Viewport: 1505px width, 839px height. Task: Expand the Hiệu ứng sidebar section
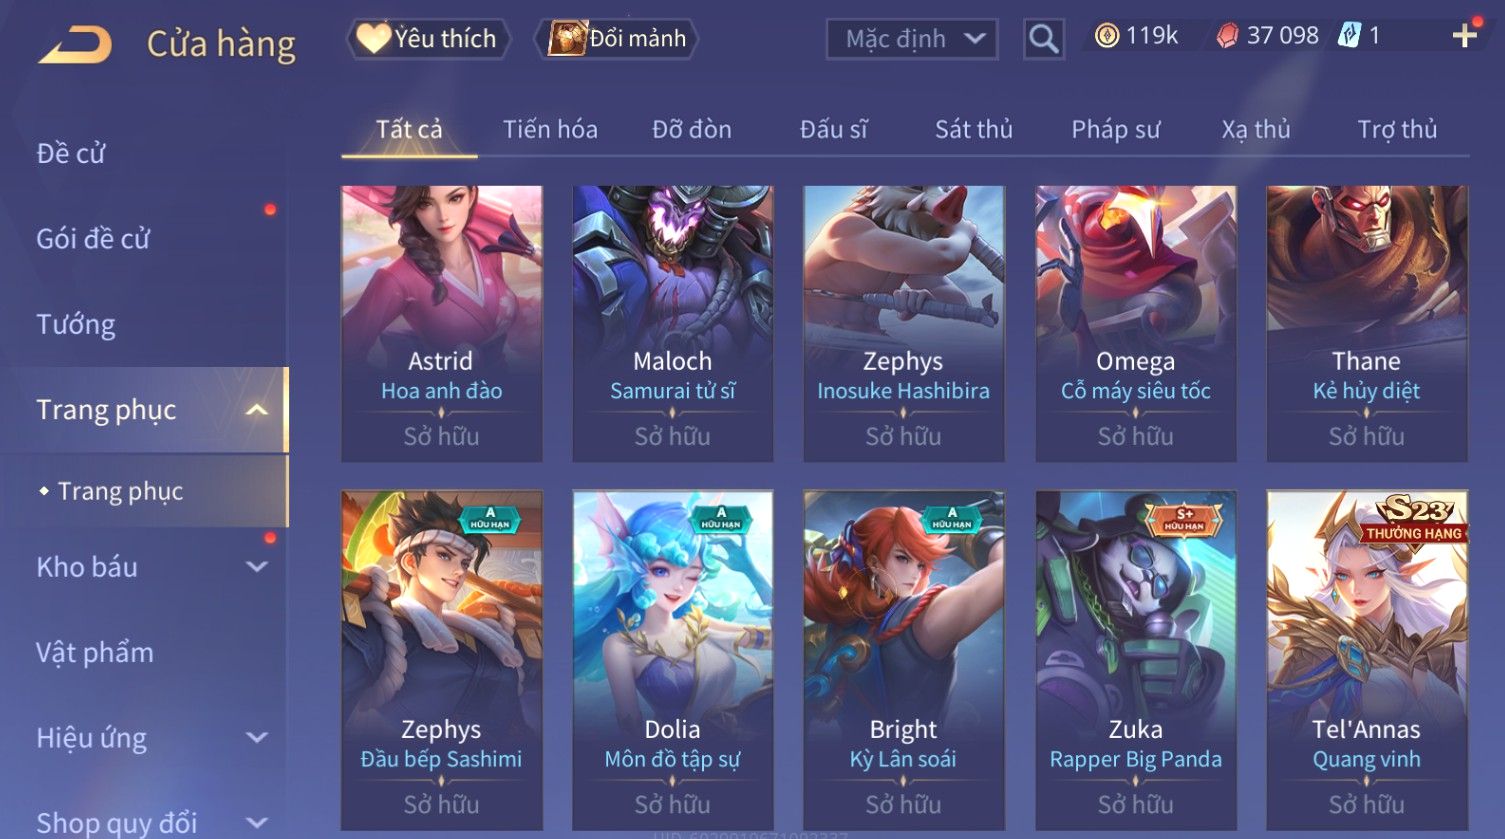[x=257, y=738]
